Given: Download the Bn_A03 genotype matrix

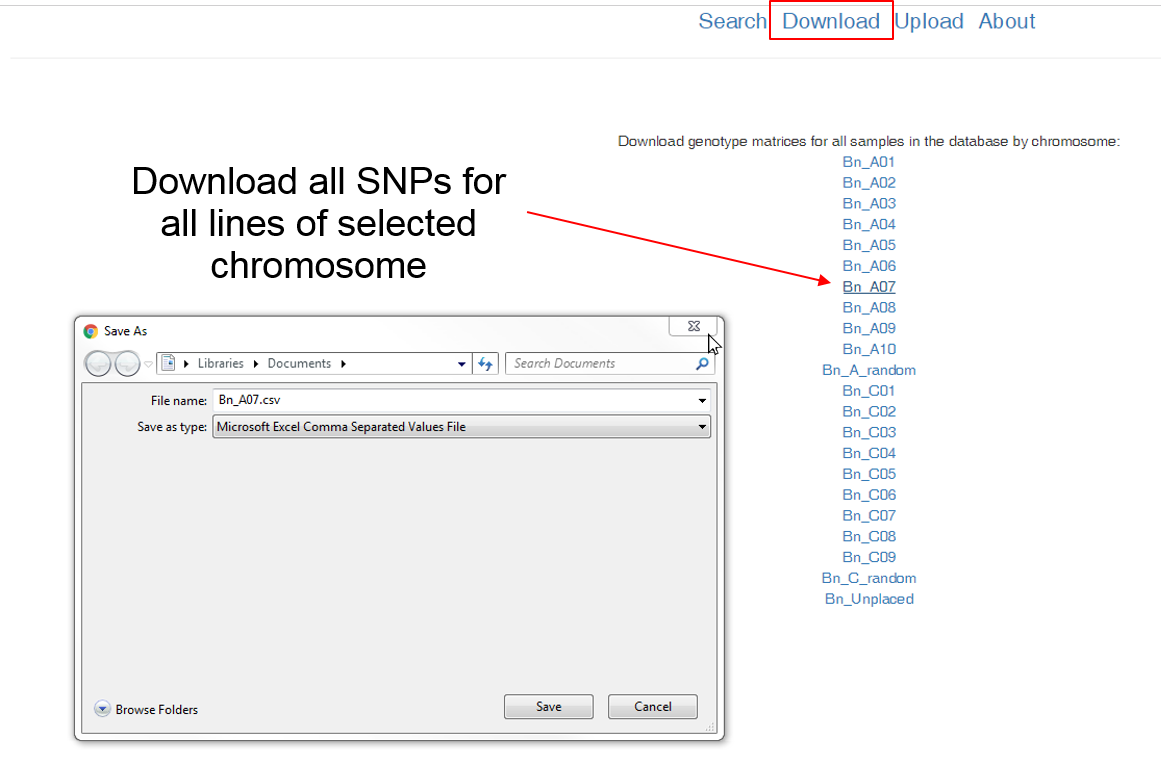Looking at the screenshot, I should (x=869, y=203).
